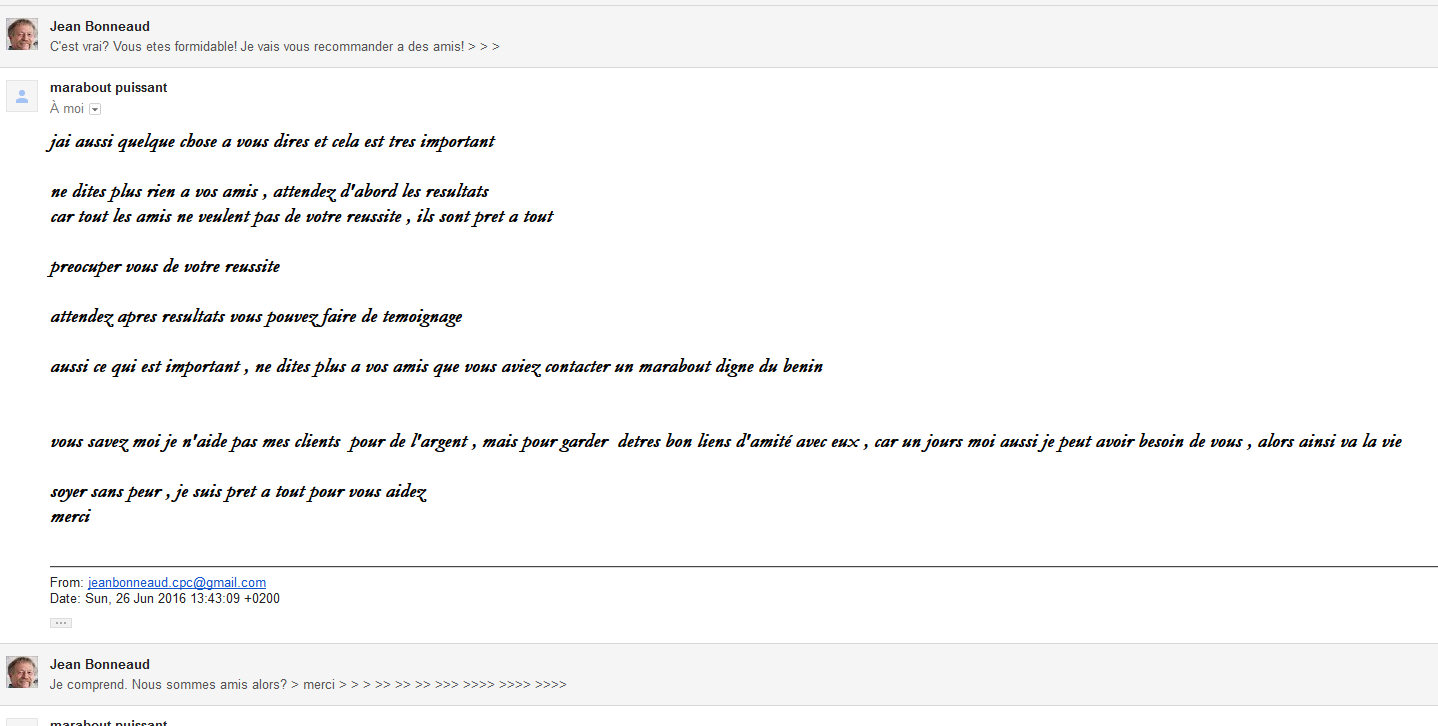
Task: Click the closing word "merci" in the email body
Action: 70,517
